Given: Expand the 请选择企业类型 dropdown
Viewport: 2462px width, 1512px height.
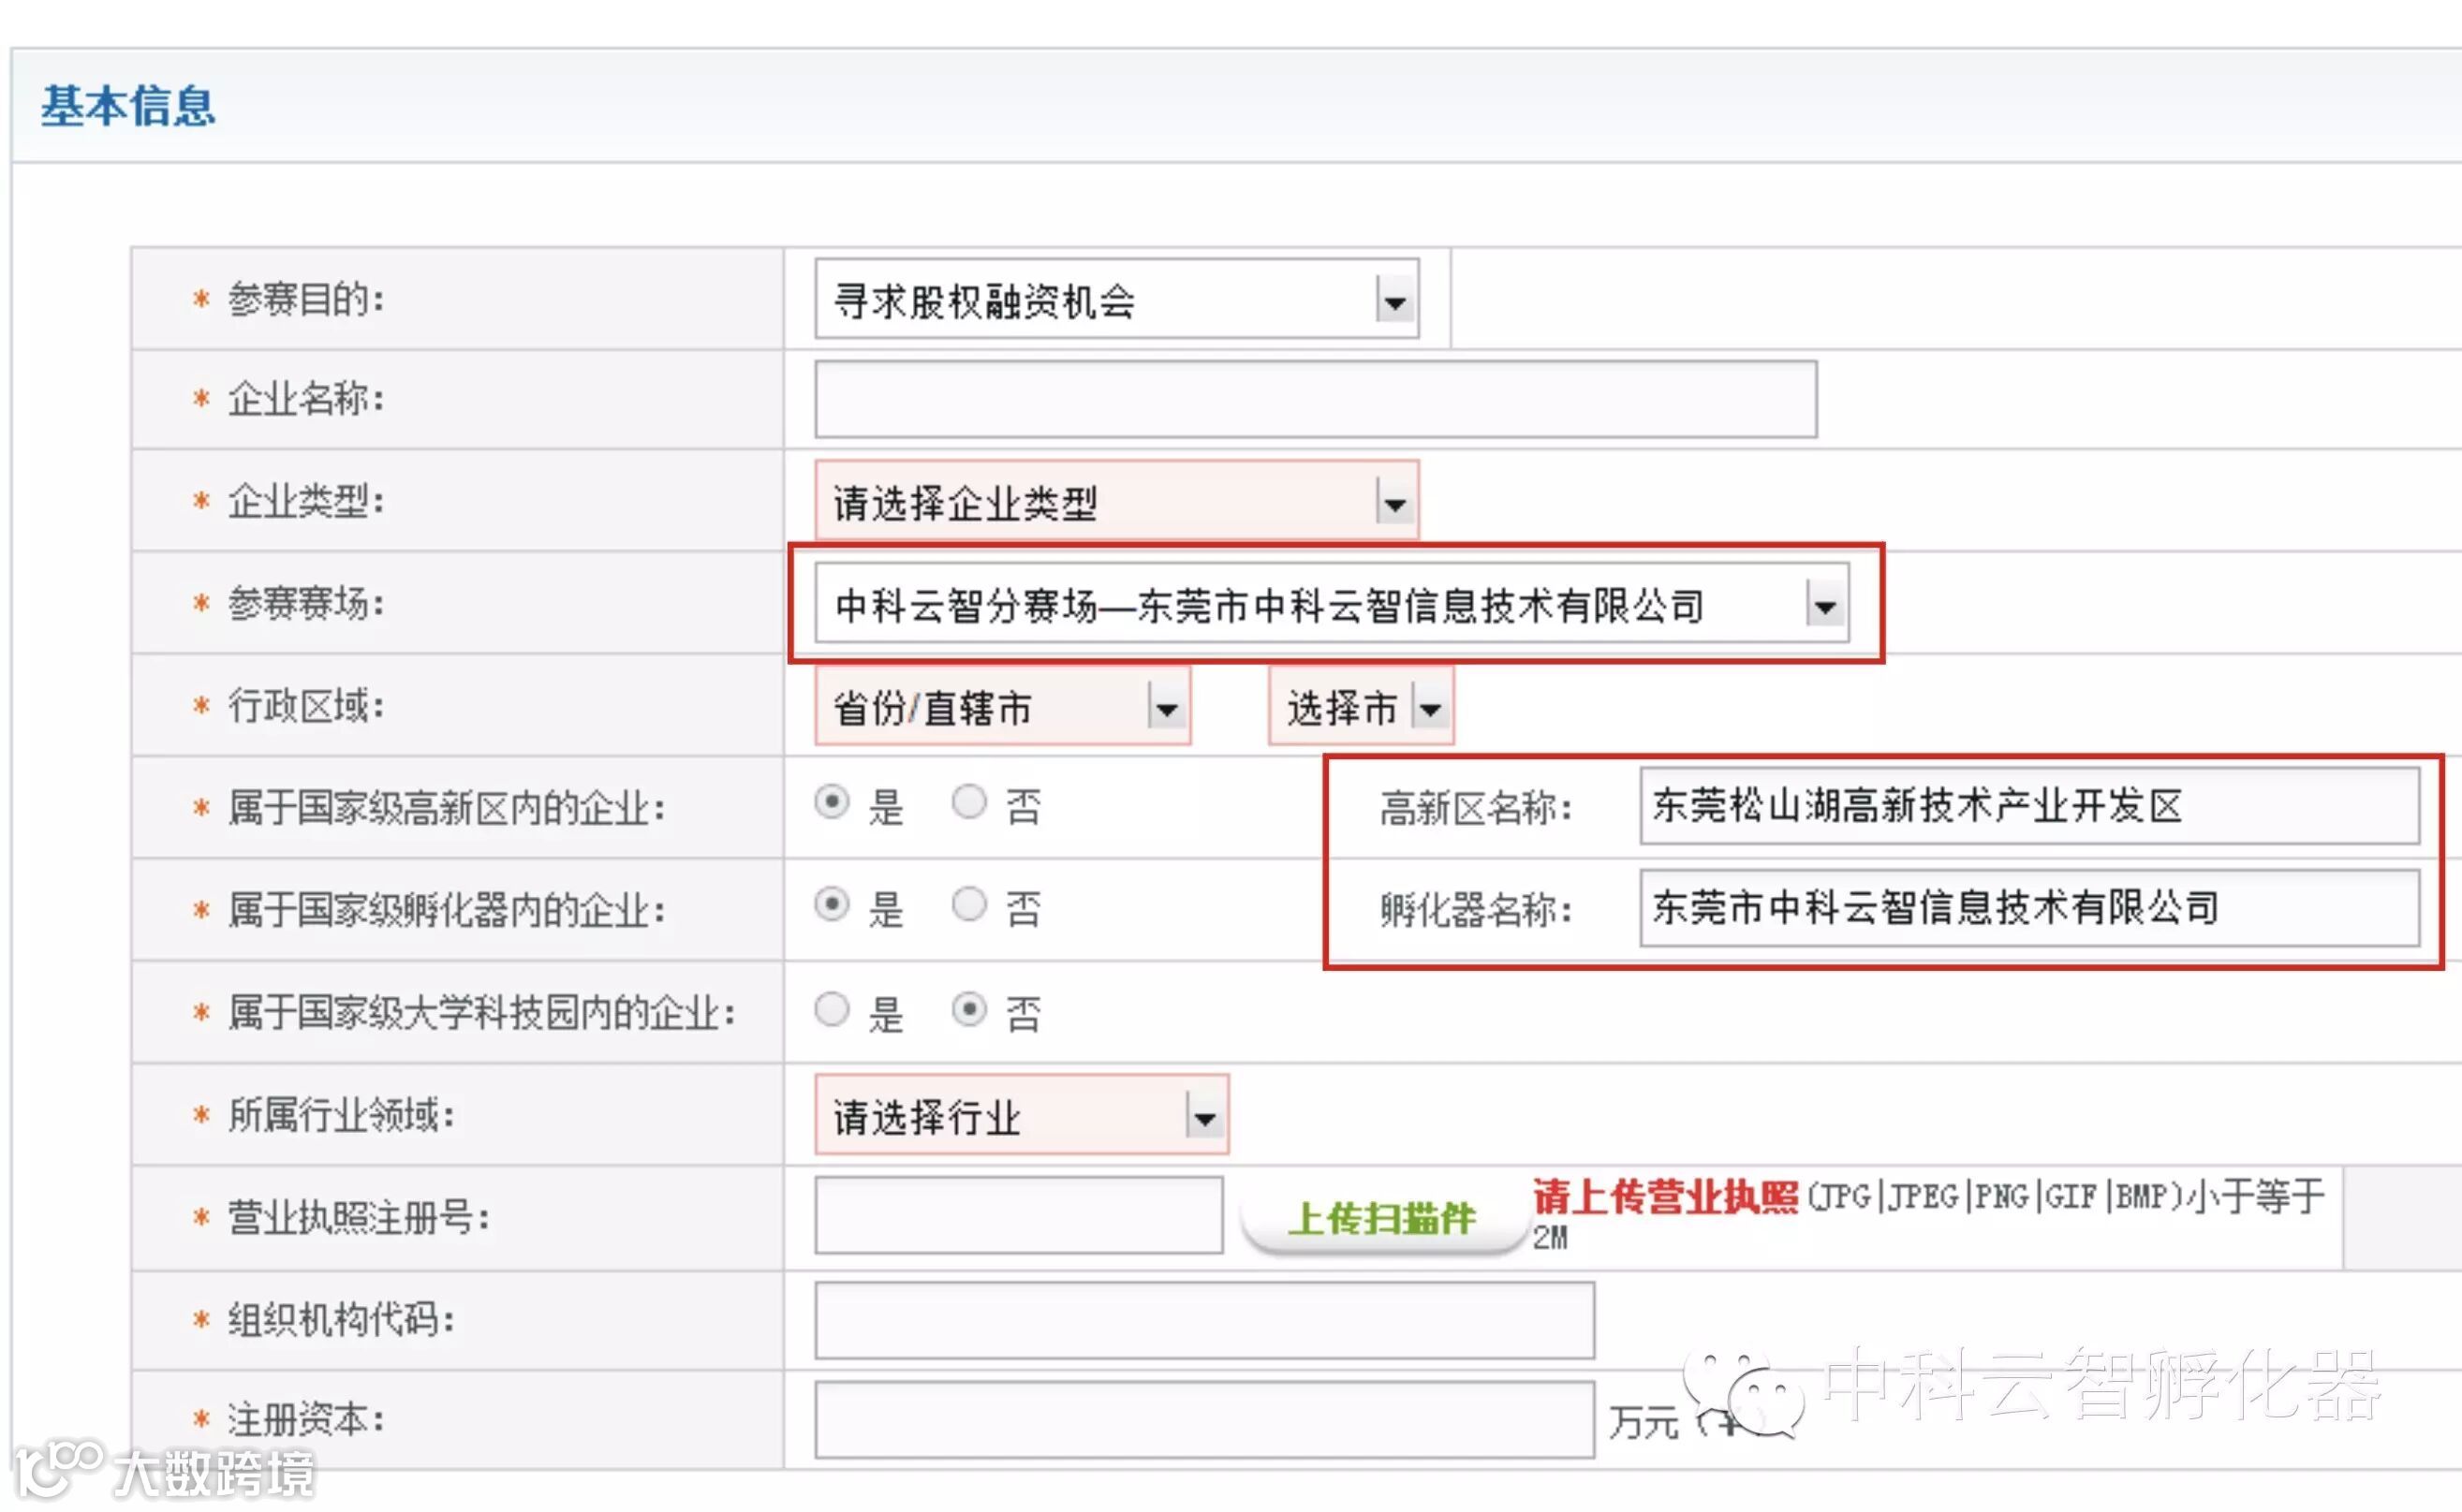Looking at the screenshot, I should click(x=1395, y=502).
